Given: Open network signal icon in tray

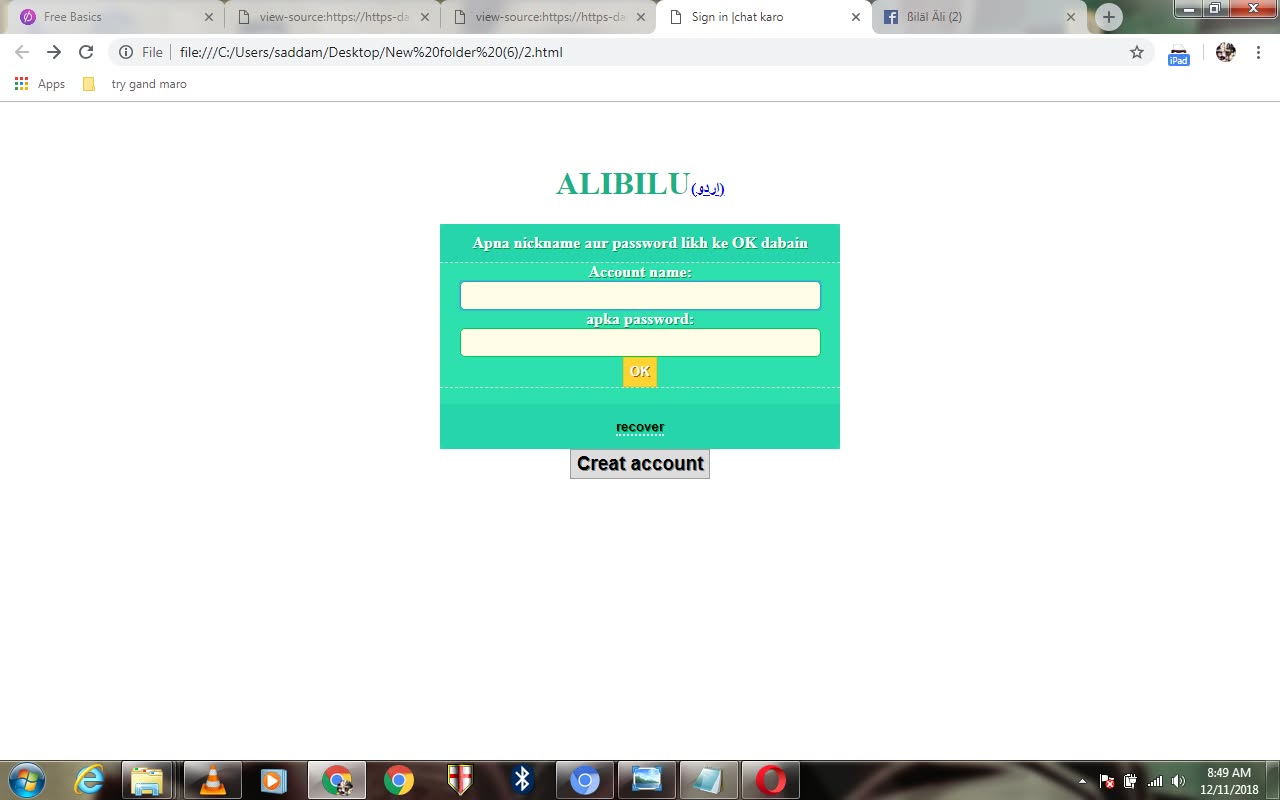Looking at the screenshot, I should tap(1155, 781).
